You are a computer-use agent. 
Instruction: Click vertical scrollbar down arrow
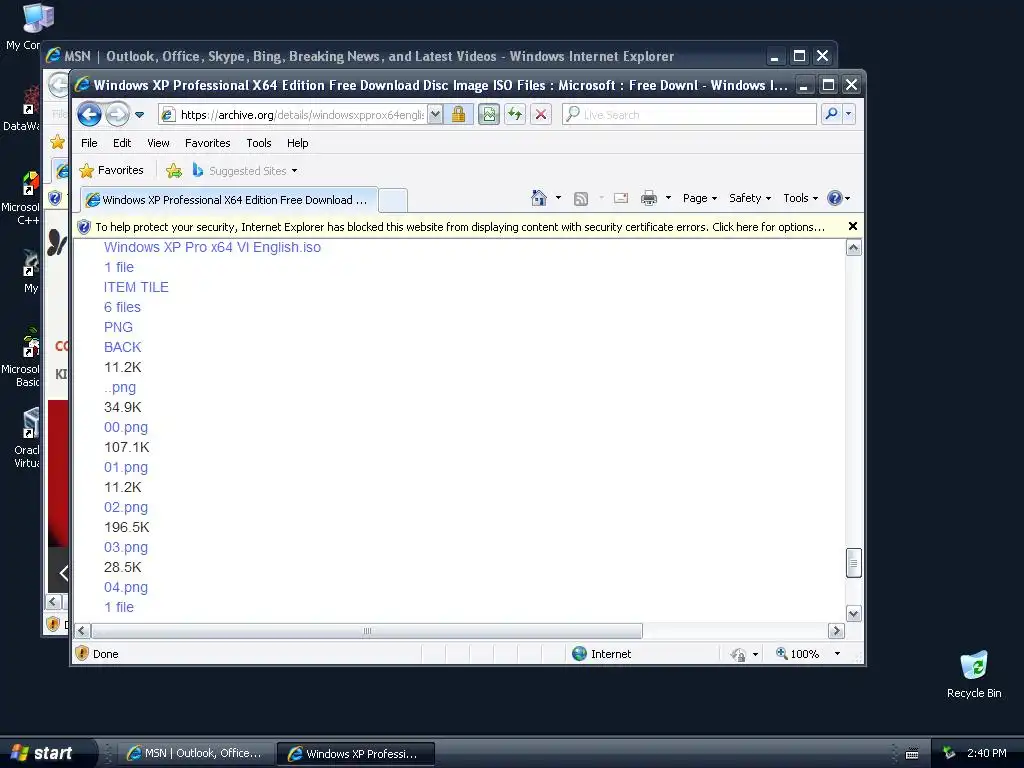[x=854, y=614]
